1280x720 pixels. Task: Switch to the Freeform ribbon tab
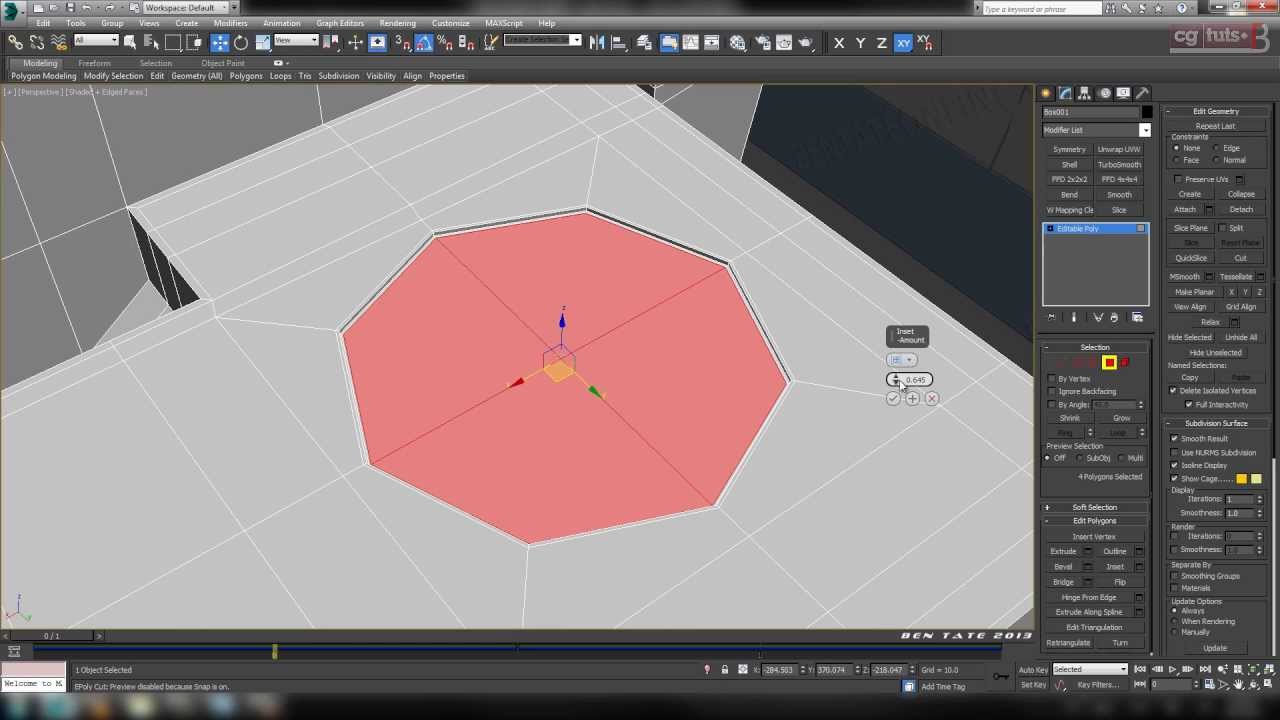click(94, 63)
